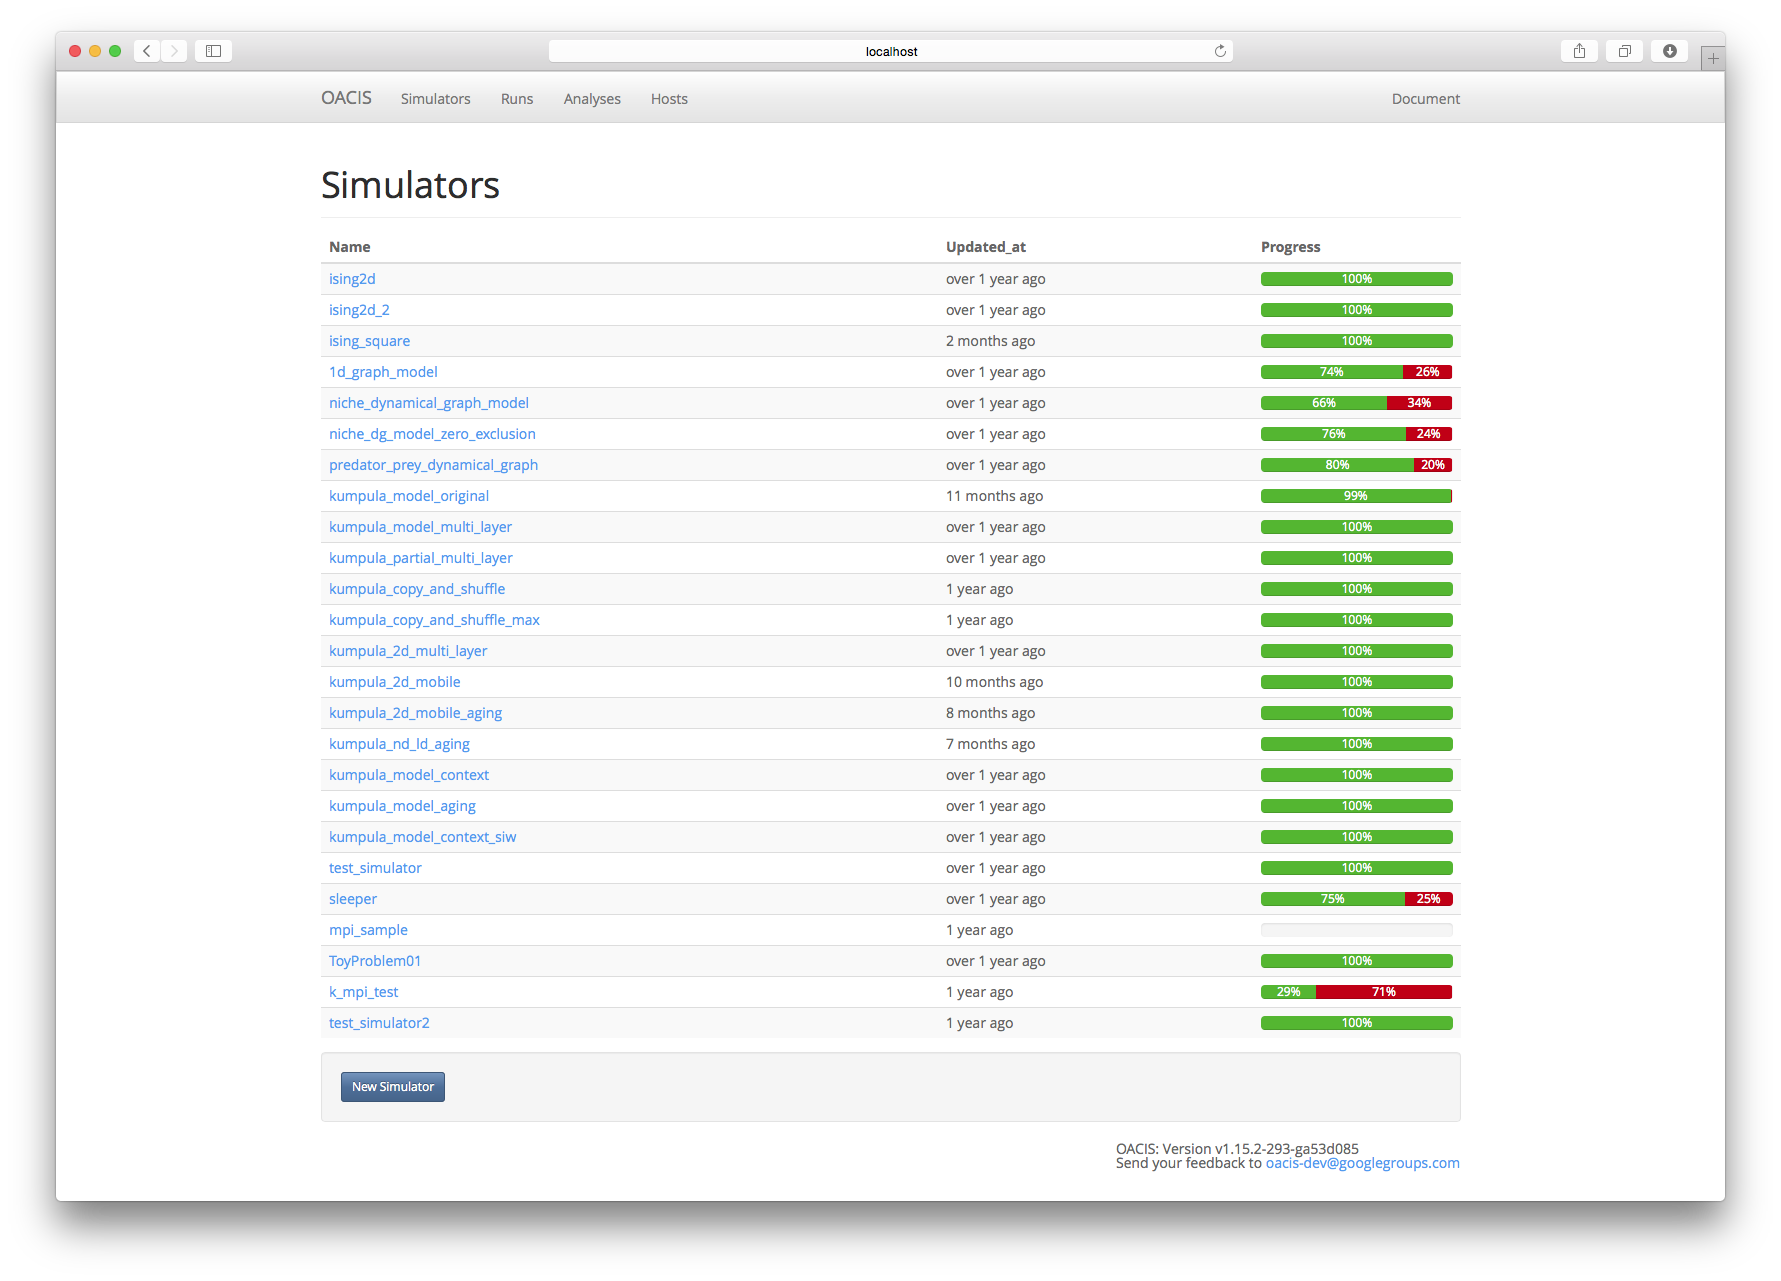Open the sleeper simulator
The width and height of the screenshot is (1781, 1281).
pyautogui.click(x=353, y=899)
